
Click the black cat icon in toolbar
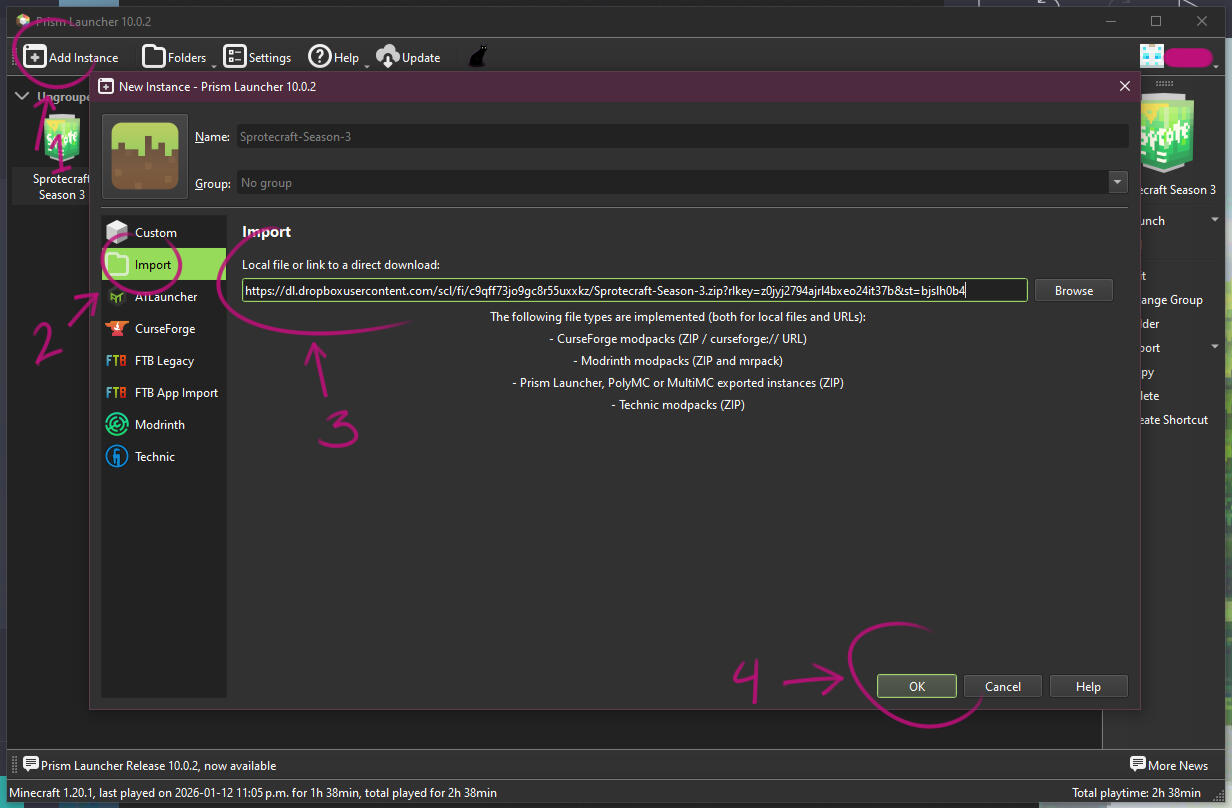click(x=478, y=57)
